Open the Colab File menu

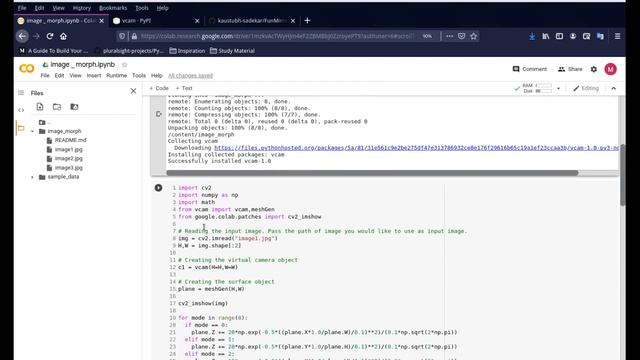click(45, 76)
